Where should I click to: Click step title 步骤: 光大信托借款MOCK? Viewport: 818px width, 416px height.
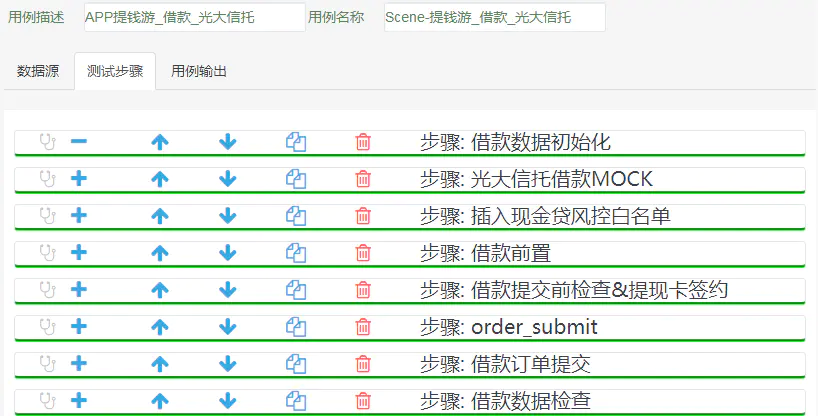click(536, 179)
